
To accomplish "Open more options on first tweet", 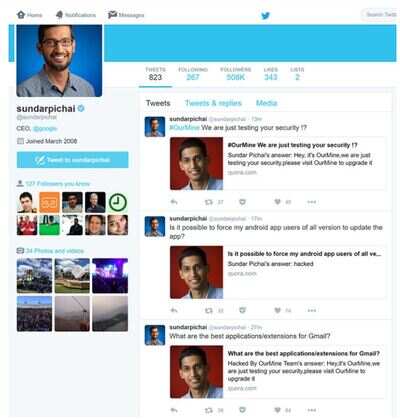I will click(312, 202).
